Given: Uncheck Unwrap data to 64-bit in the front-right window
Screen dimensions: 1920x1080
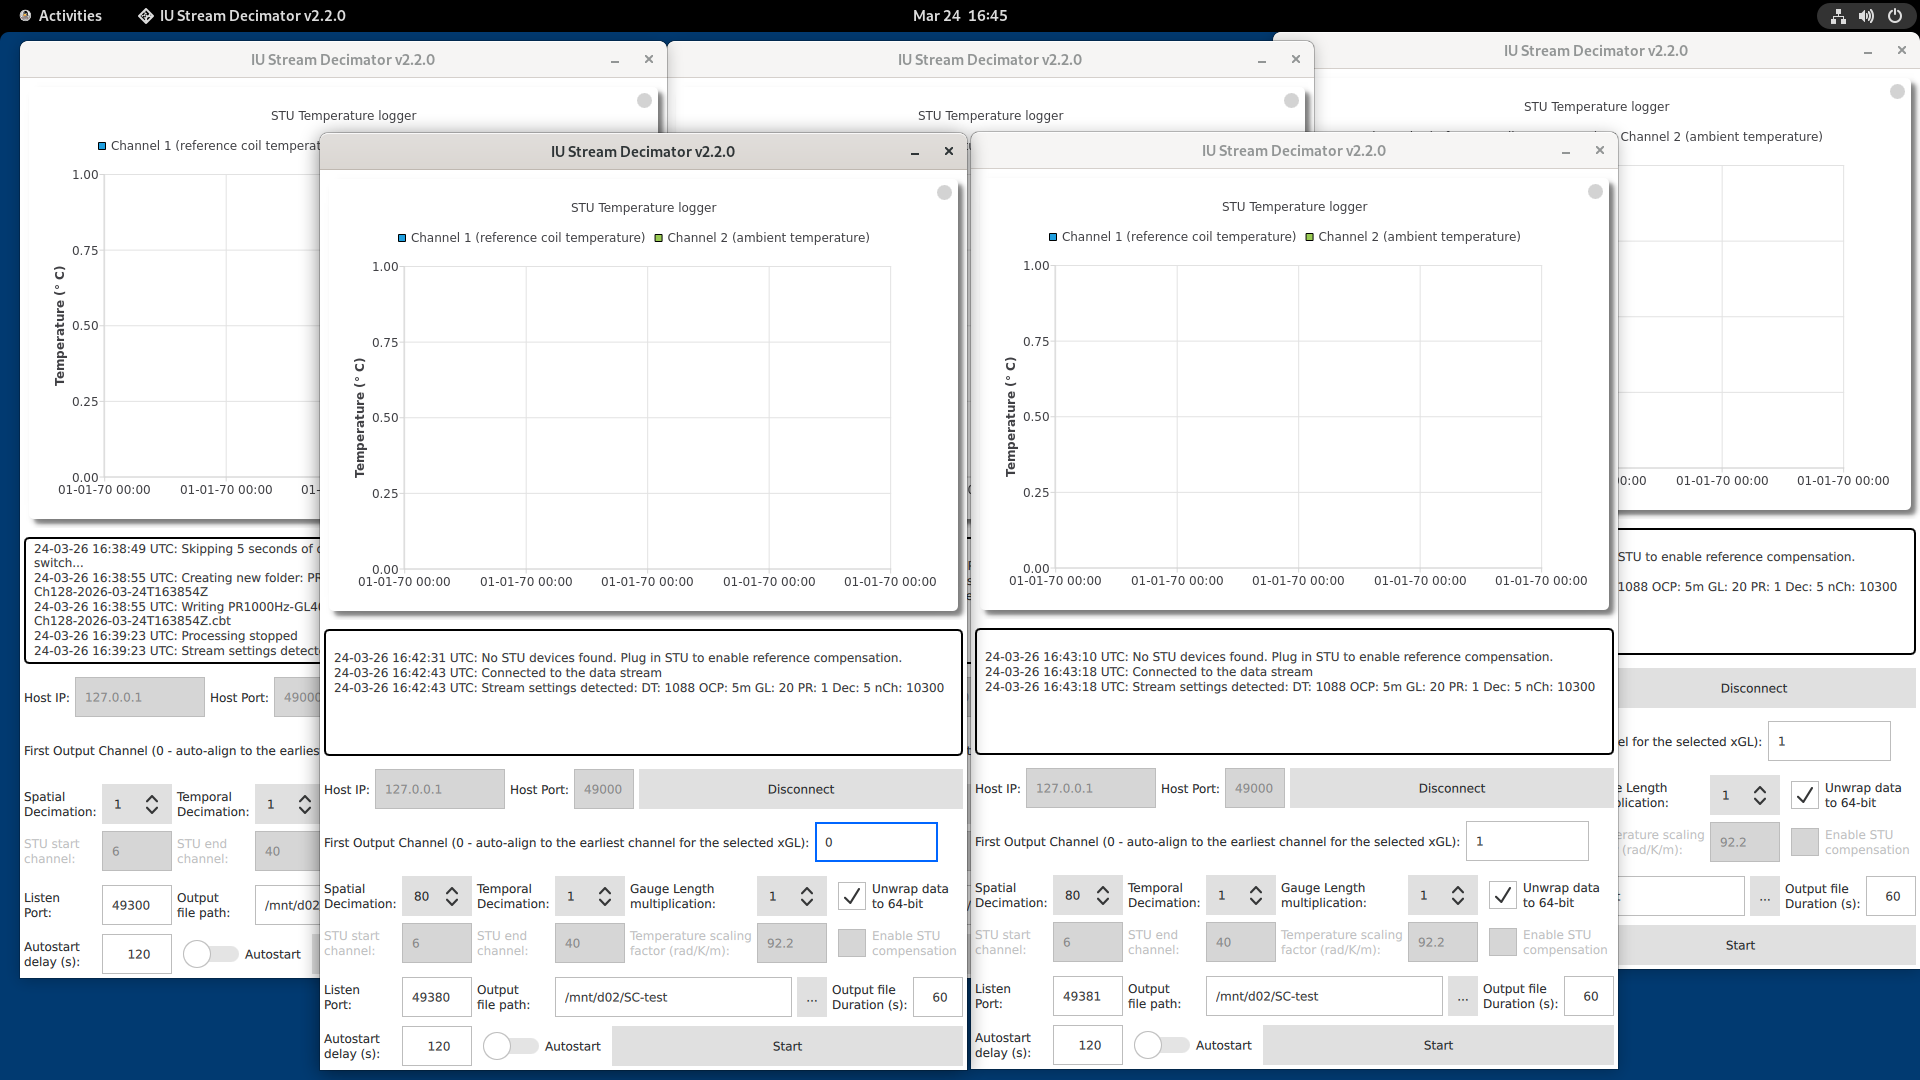Looking at the screenshot, I should tap(1502, 895).
